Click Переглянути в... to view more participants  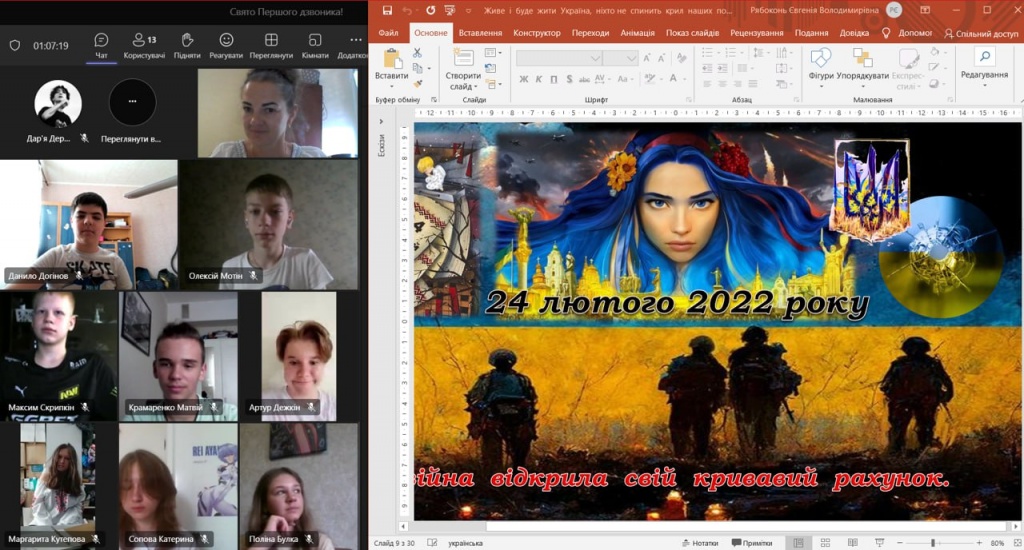click(x=132, y=110)
